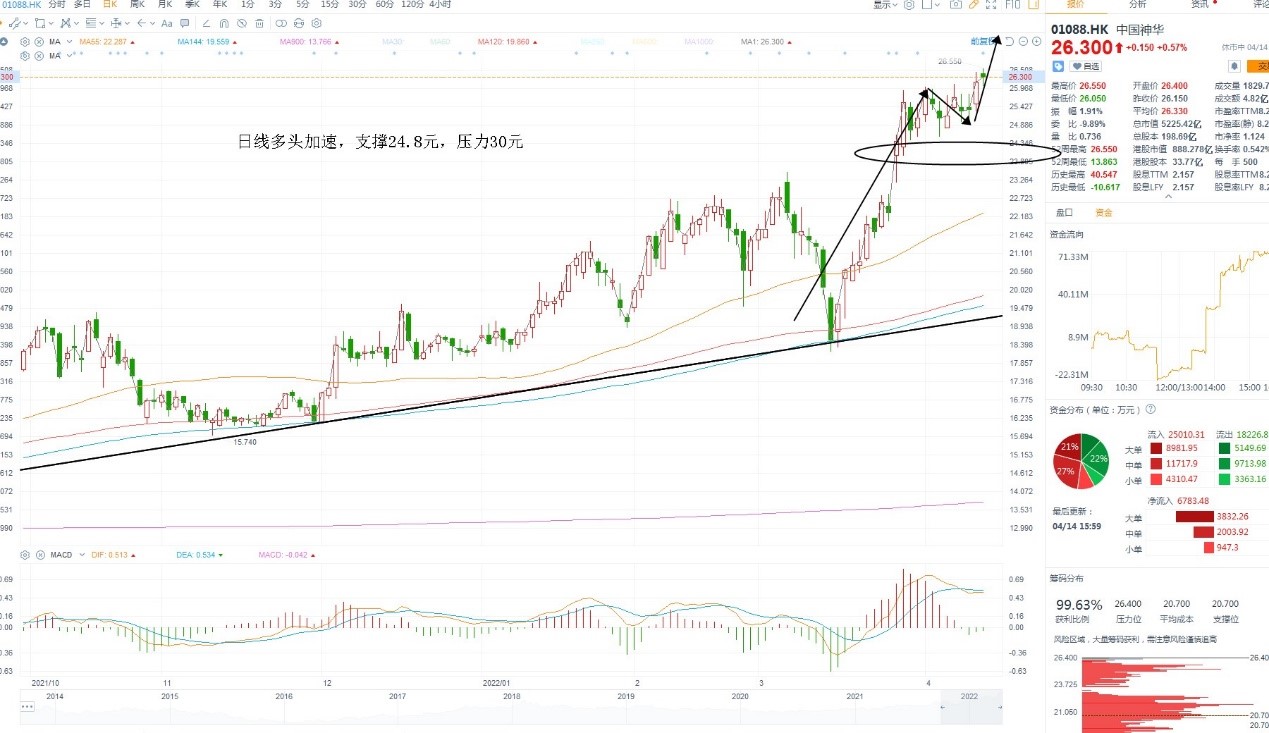The image size is (1269, 733).
Task: Expand the Fibonacci levels tool dropdown
Action: click(102, 23)
